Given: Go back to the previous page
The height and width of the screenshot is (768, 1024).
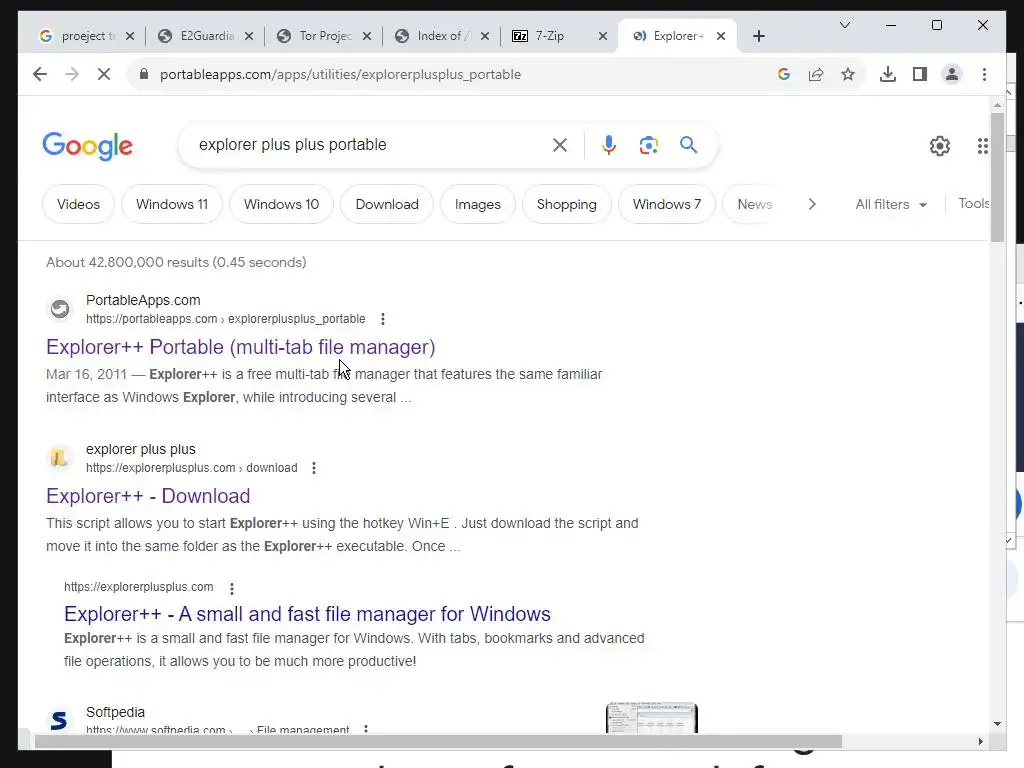Looking at the screenshot, I should click(x=40, y=74).
